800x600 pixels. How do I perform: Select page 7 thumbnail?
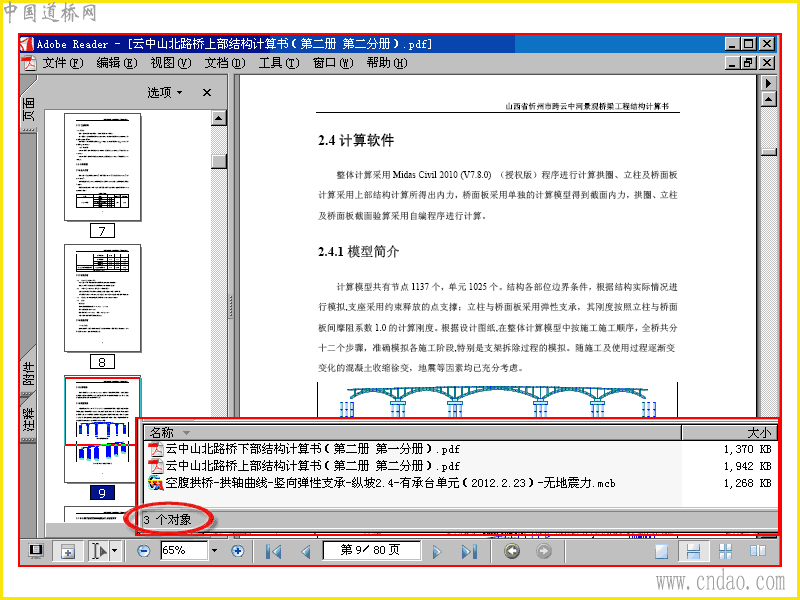(x=103, y=167)
